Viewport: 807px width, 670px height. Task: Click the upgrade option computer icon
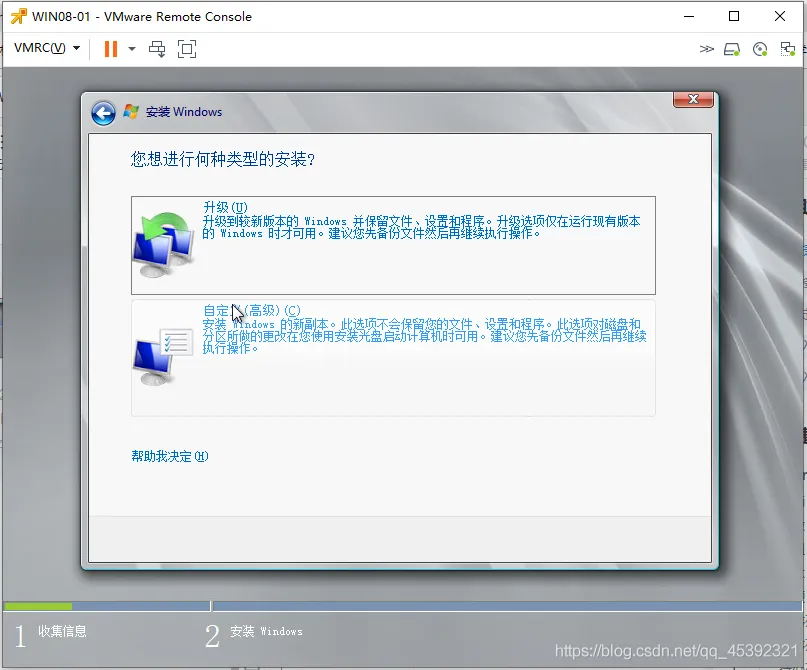tap(164, 244)
